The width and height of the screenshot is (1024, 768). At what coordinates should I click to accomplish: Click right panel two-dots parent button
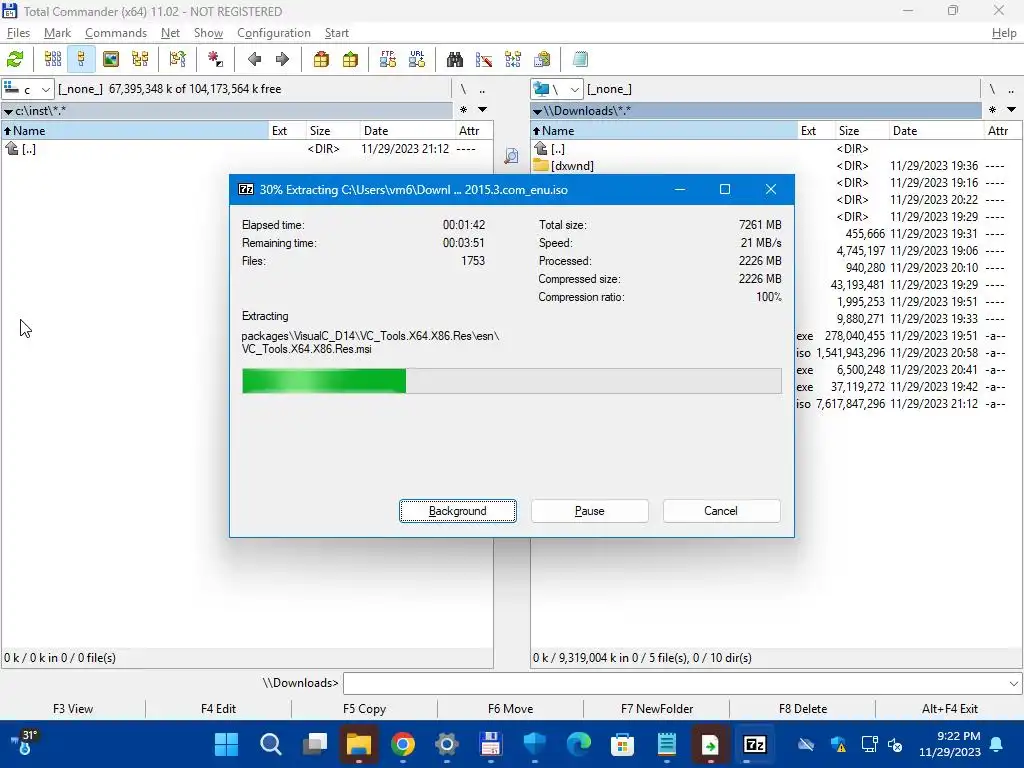[x=1011, y=89]
